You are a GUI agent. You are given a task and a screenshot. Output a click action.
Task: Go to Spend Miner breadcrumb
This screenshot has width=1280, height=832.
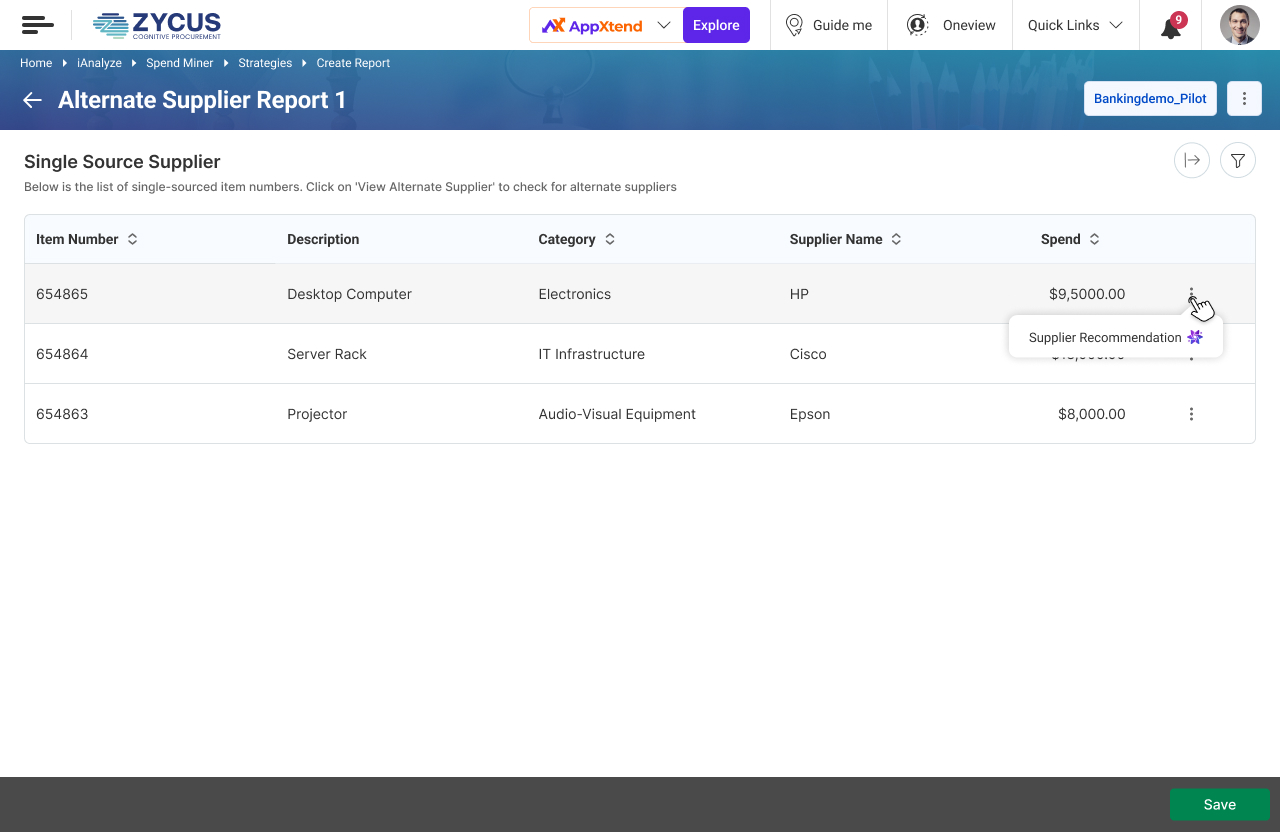point(180,63)
